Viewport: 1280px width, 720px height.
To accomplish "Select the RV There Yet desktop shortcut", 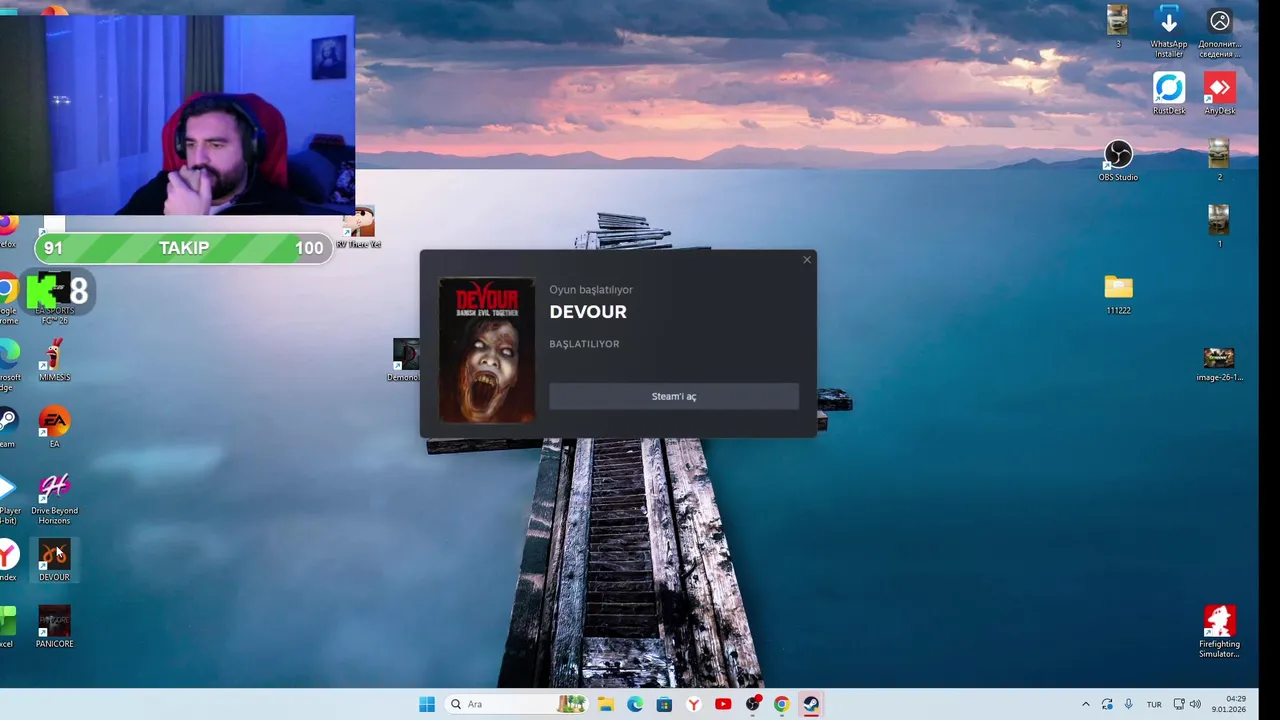I will [358, 228].
